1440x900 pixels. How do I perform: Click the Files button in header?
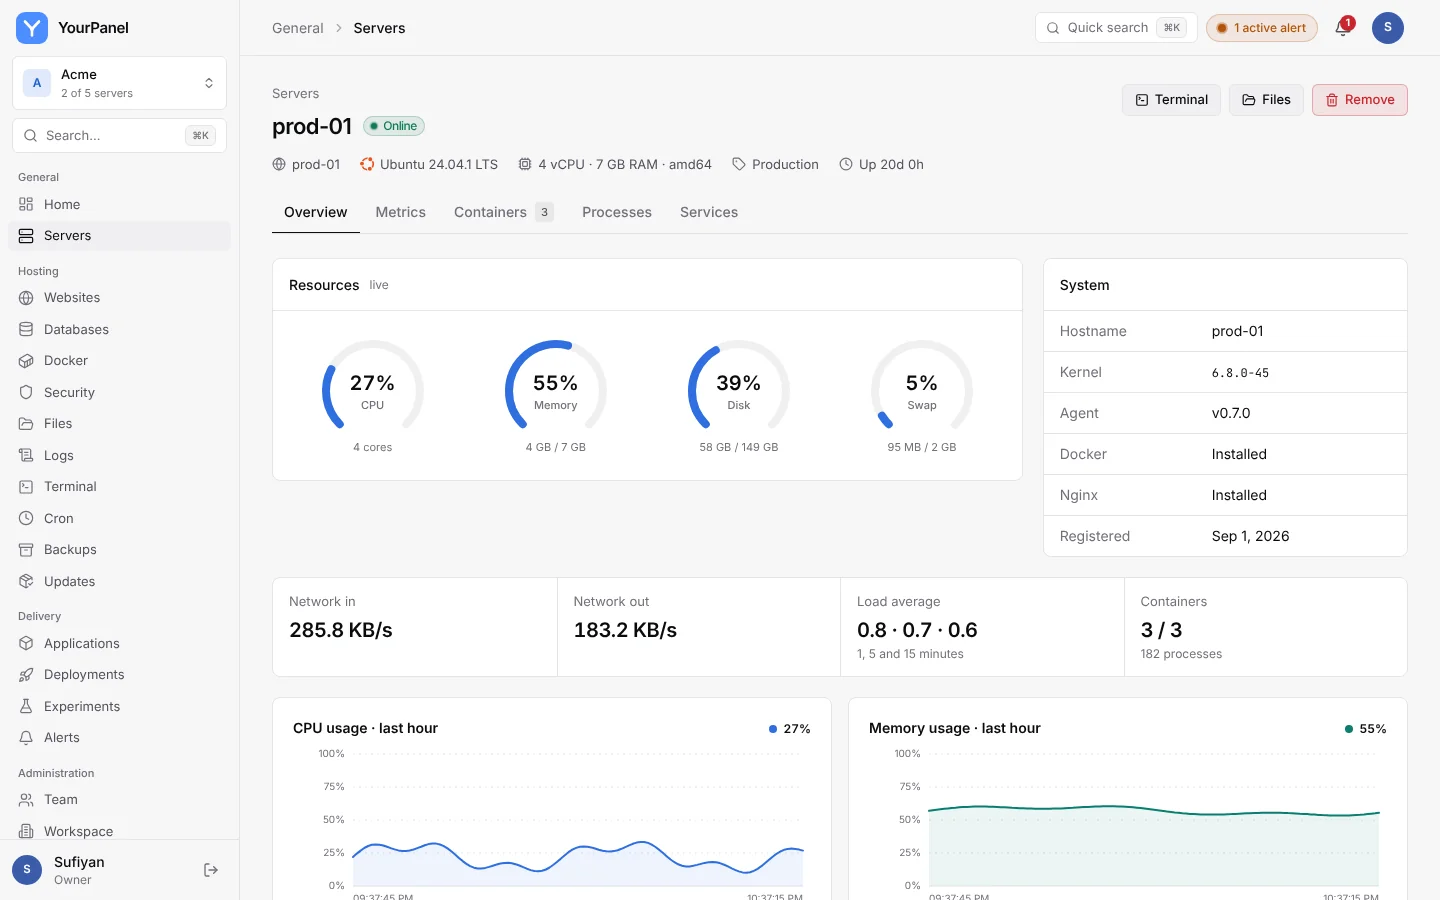(x=1266, y=100)
